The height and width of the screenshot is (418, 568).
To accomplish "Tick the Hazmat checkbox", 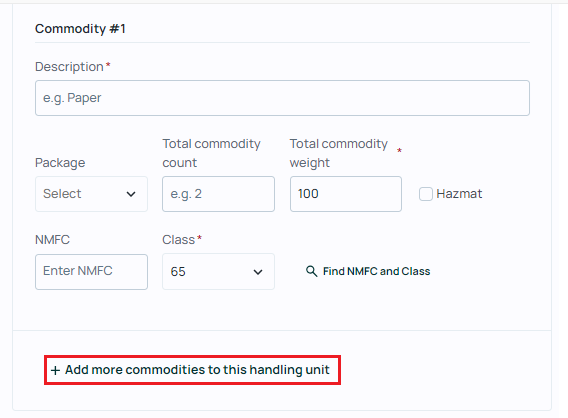I will [x=426, y=194].
